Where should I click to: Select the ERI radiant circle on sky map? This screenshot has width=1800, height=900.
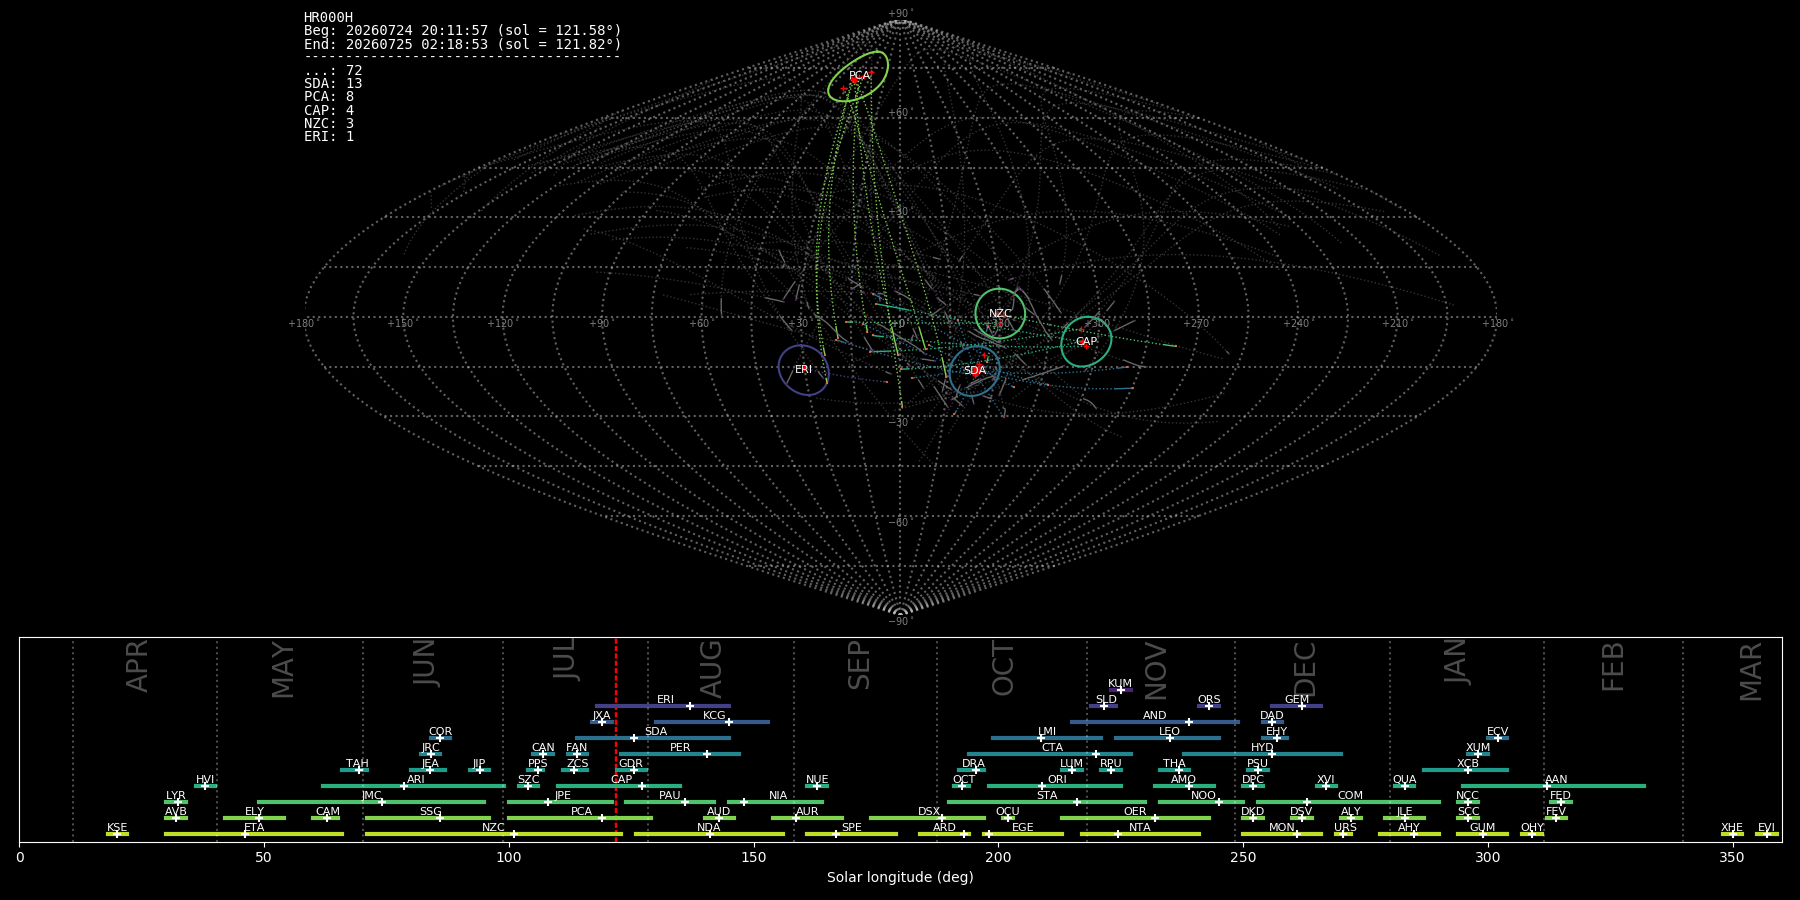coord(804,370)
